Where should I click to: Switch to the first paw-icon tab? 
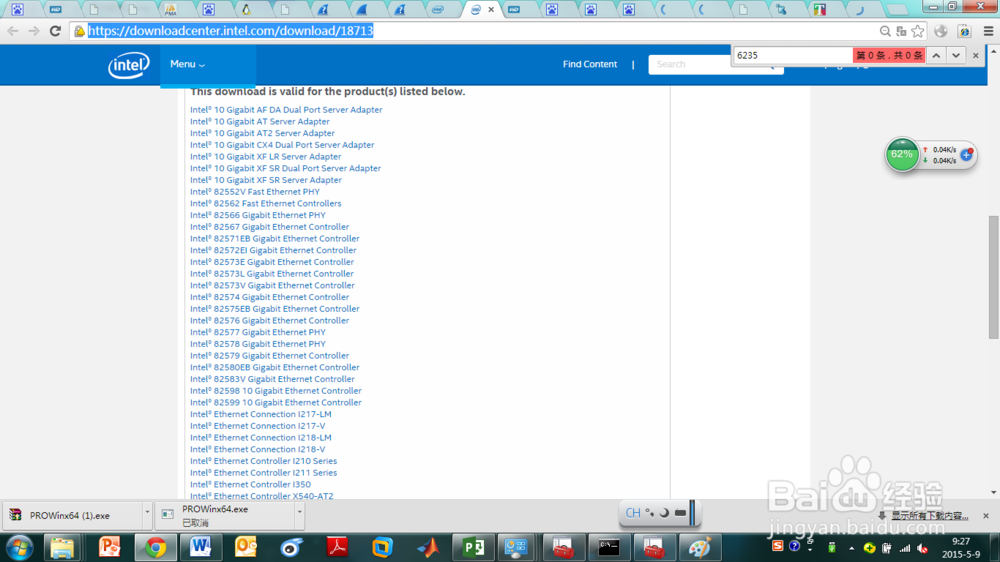tap(17, 10)
